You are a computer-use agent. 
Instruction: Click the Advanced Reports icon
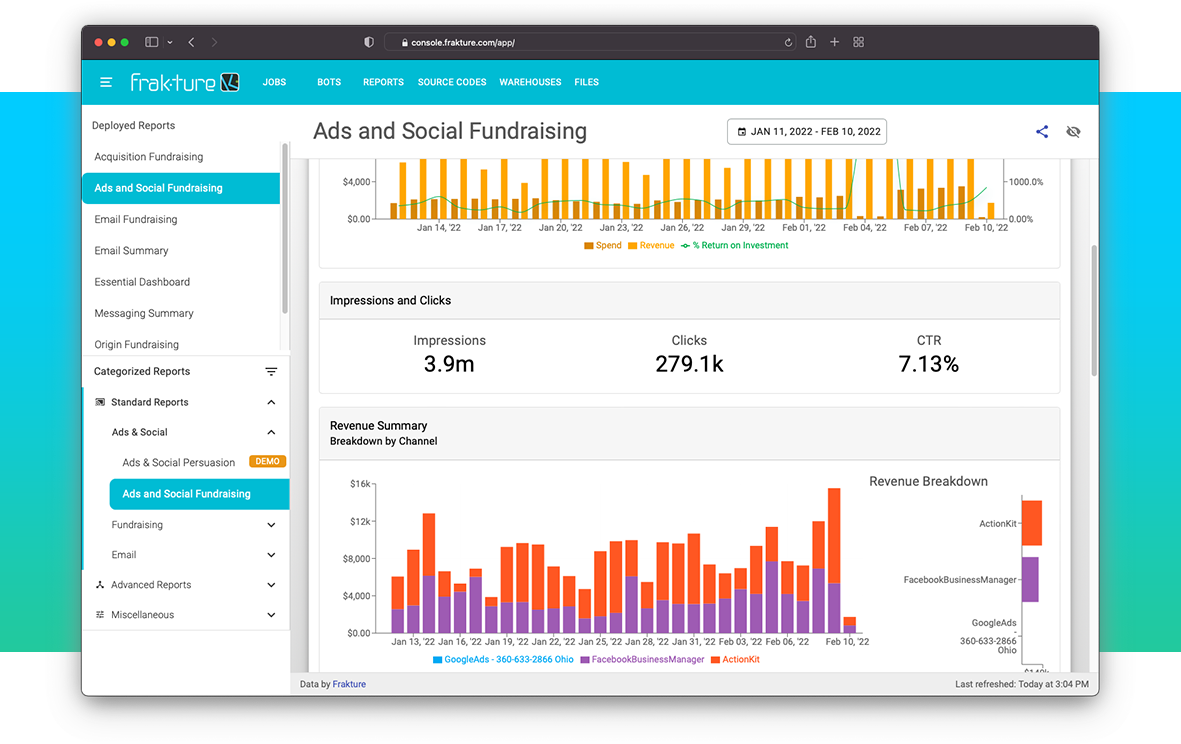(100, 584)
